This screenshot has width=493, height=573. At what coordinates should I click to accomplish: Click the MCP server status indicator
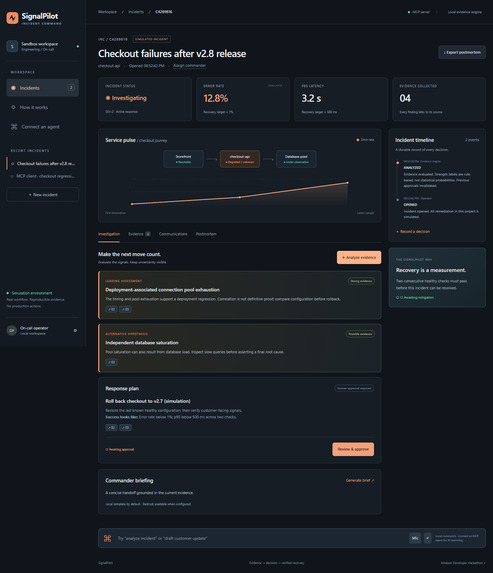tap(419, 12)
